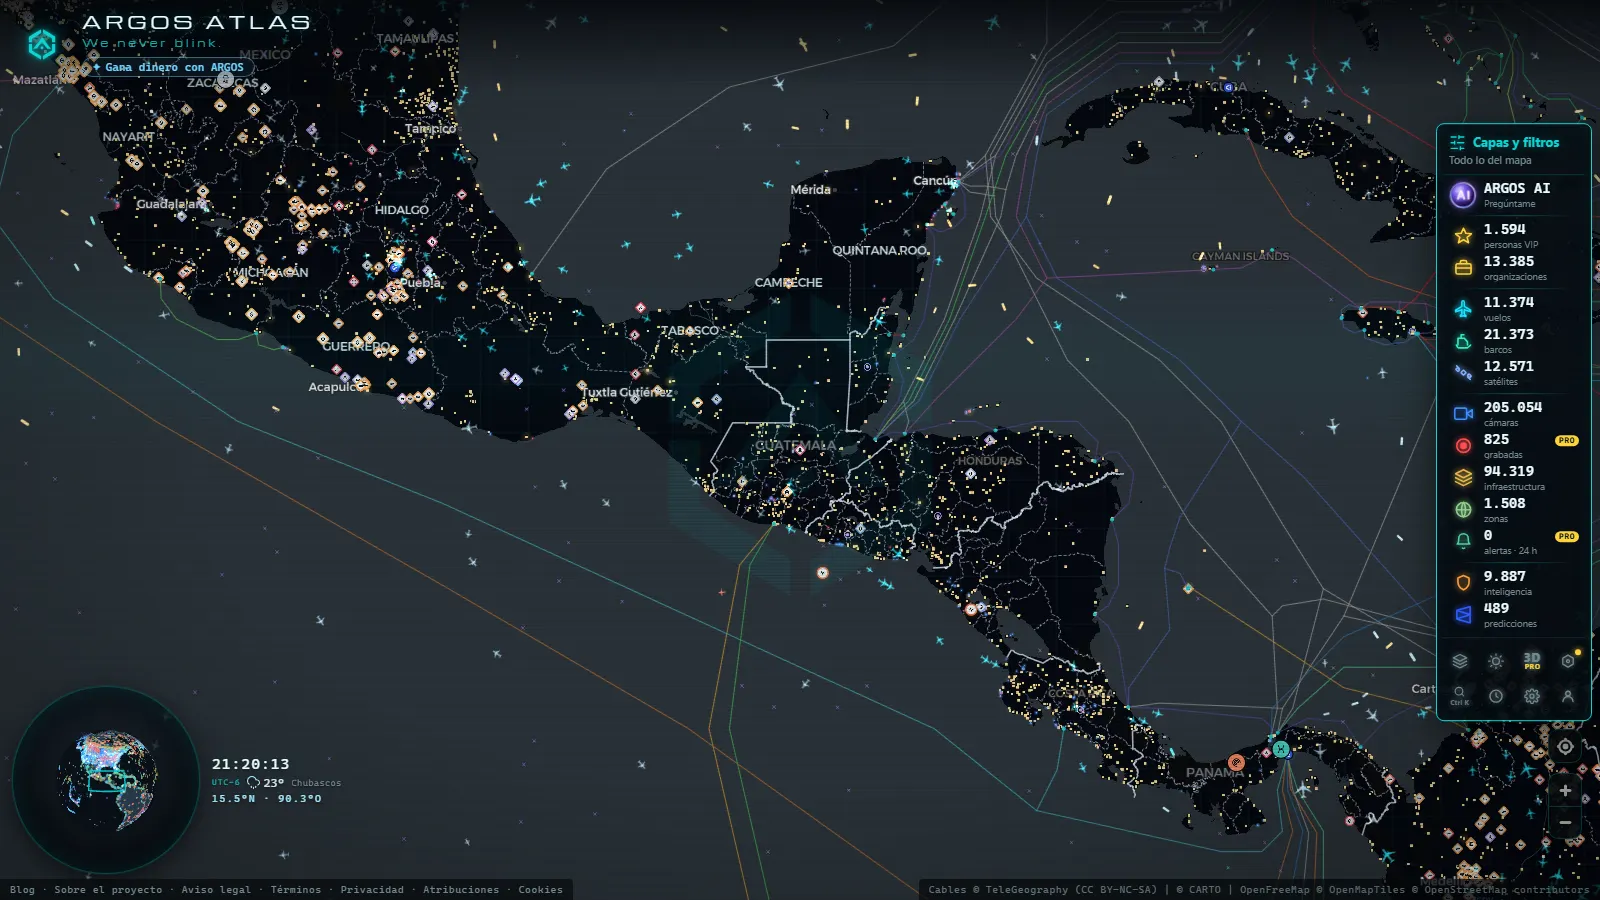Open 'Sobre el proyecto' footer link
Image resolution: width=1600 pixels, height=900 pixels.
[108, 889]
